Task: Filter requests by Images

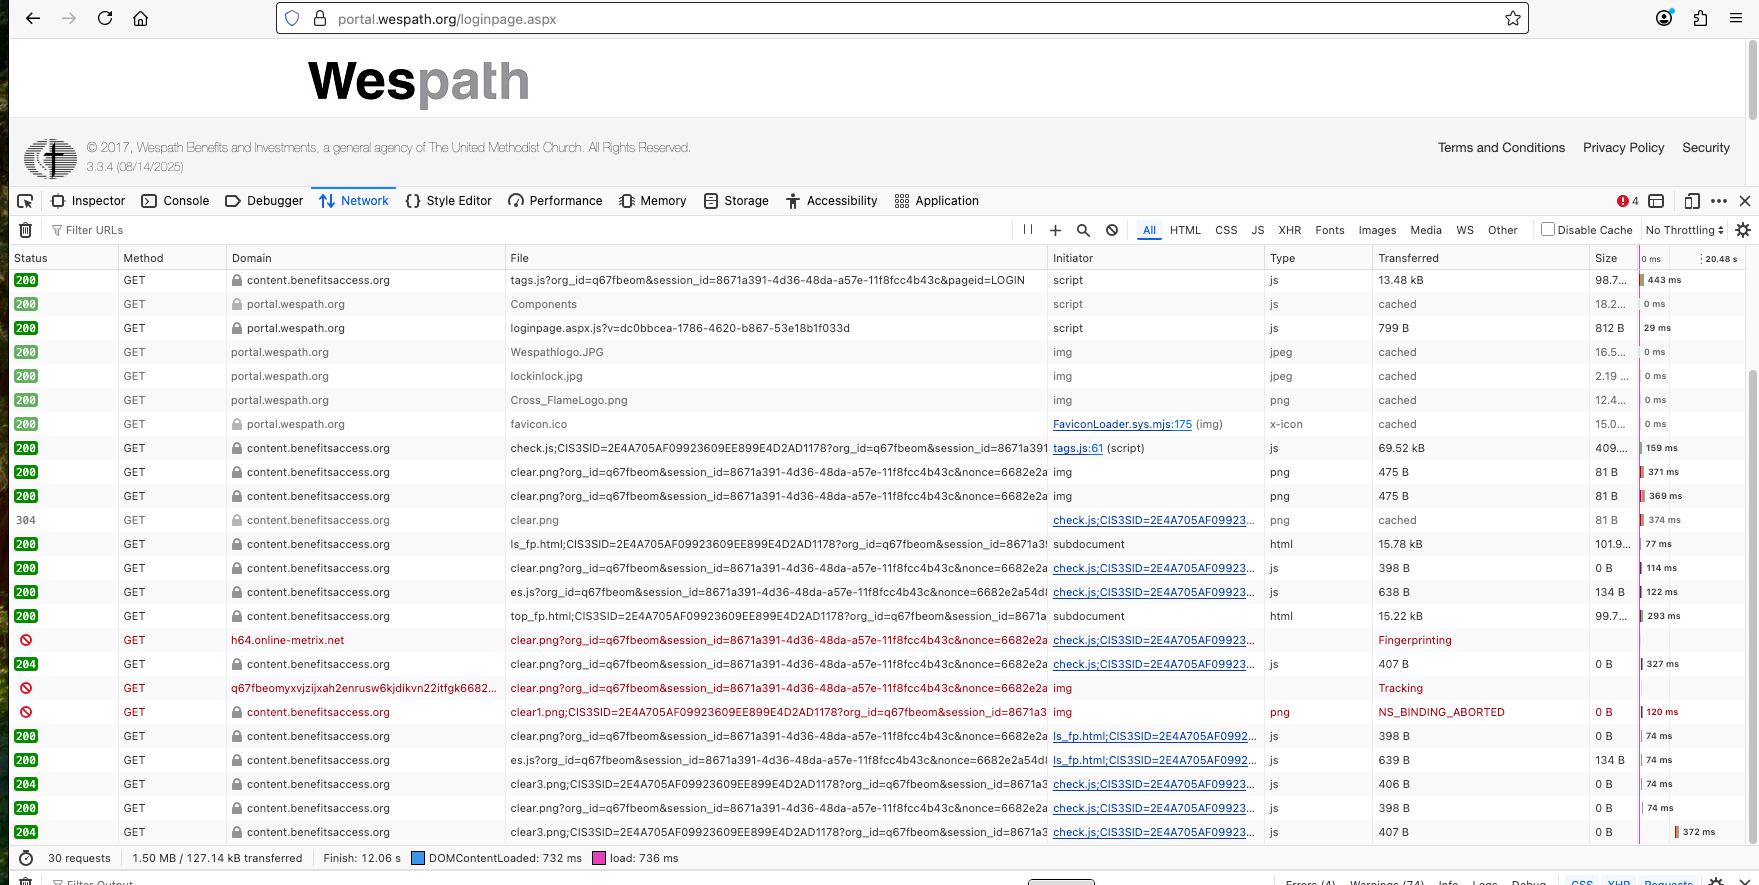Action: point(1377,230)
